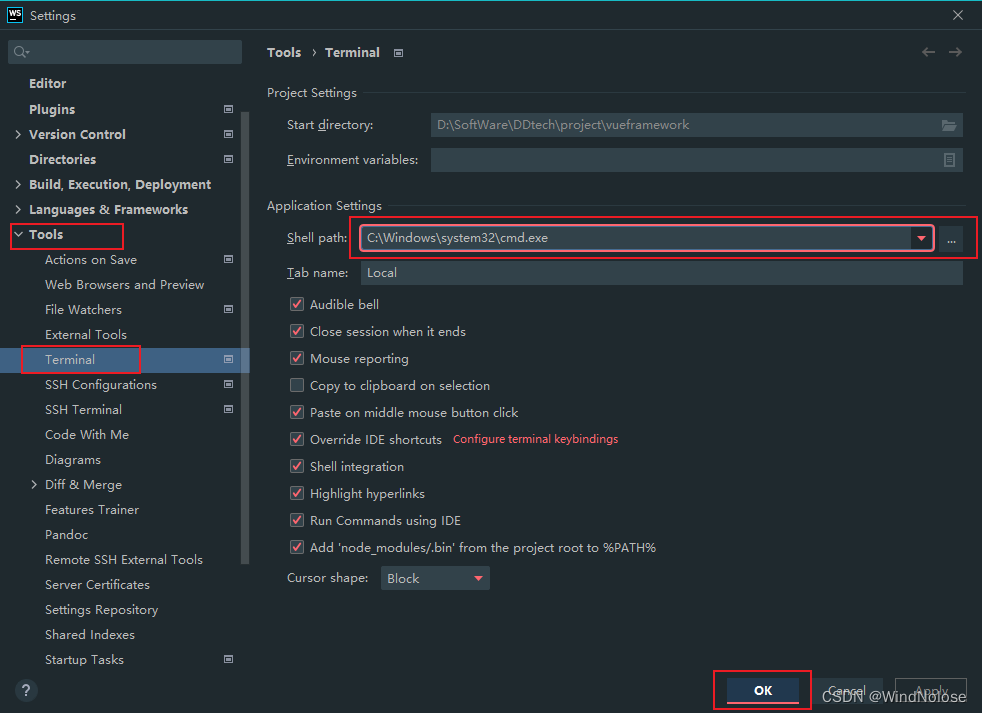This screenshot has width=982, height=713.
Task: Disable the Audible bell checkbox
Action: click(x=297, y=304)
